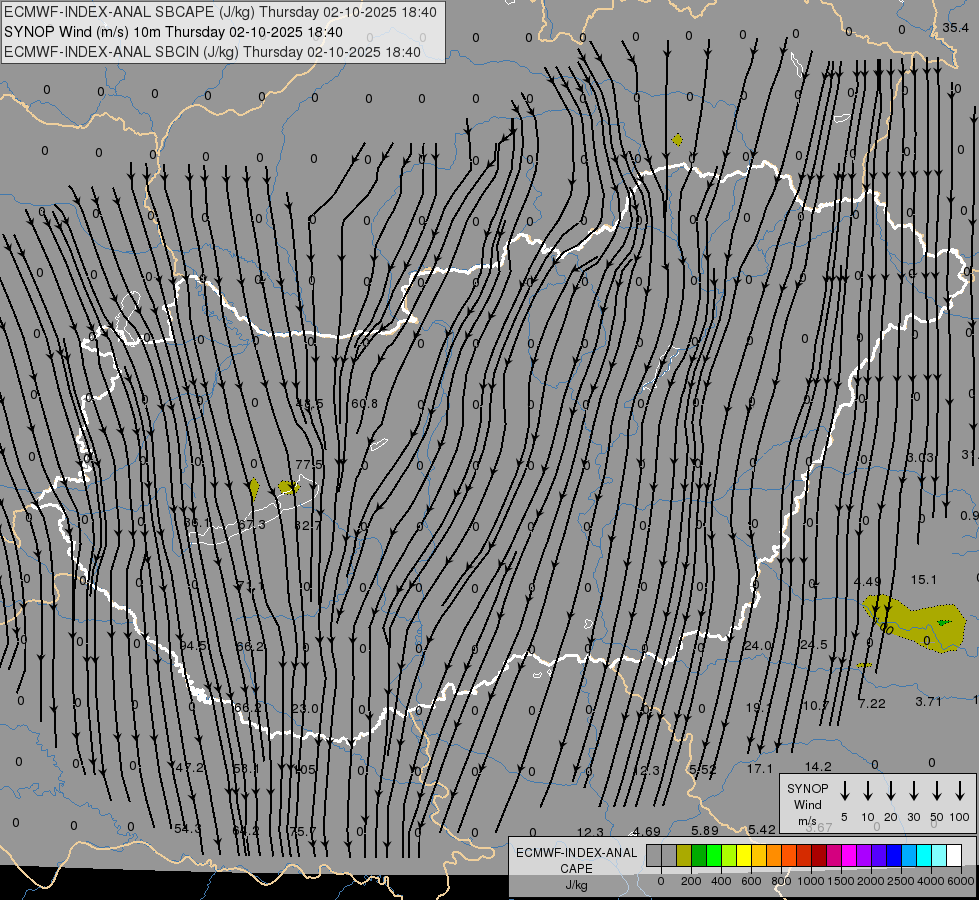Click the 5 m/s wind arrow in legend

point(844,791)
